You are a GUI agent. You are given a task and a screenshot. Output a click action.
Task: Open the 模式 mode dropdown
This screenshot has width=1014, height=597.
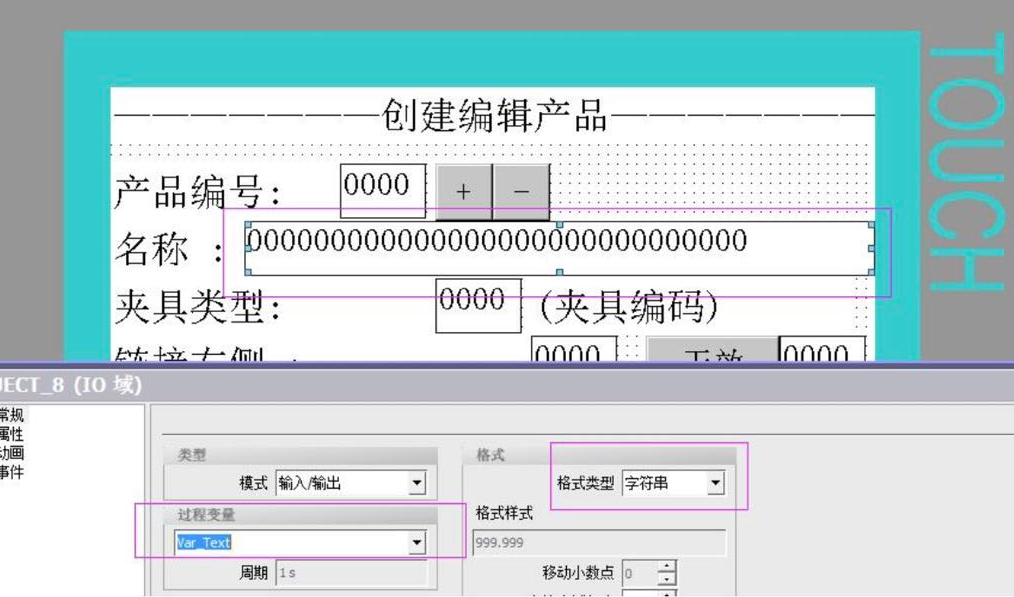pos(417,484)
